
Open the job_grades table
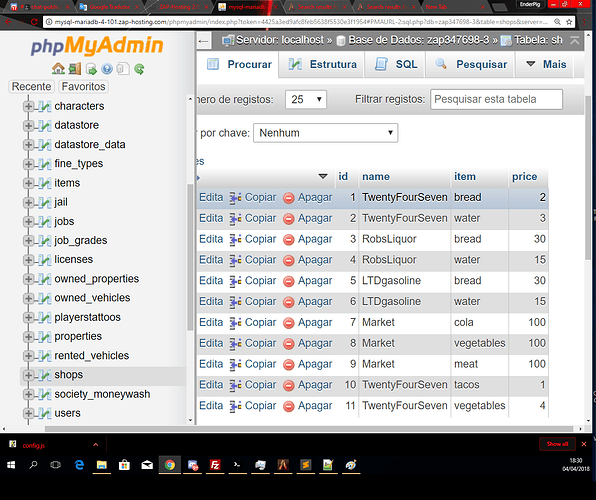81,241
